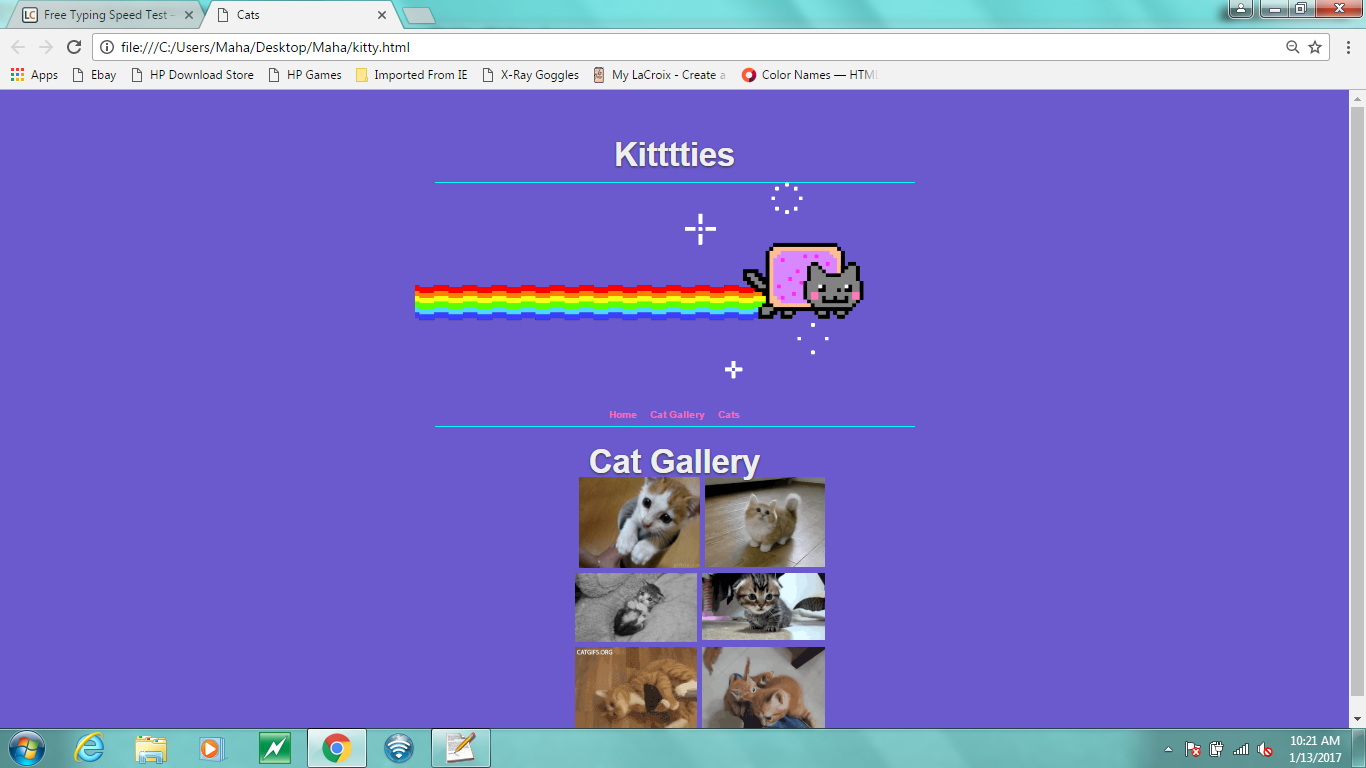
Task: Open the Apps bookmarks shortcut
Action: [34, 75]
